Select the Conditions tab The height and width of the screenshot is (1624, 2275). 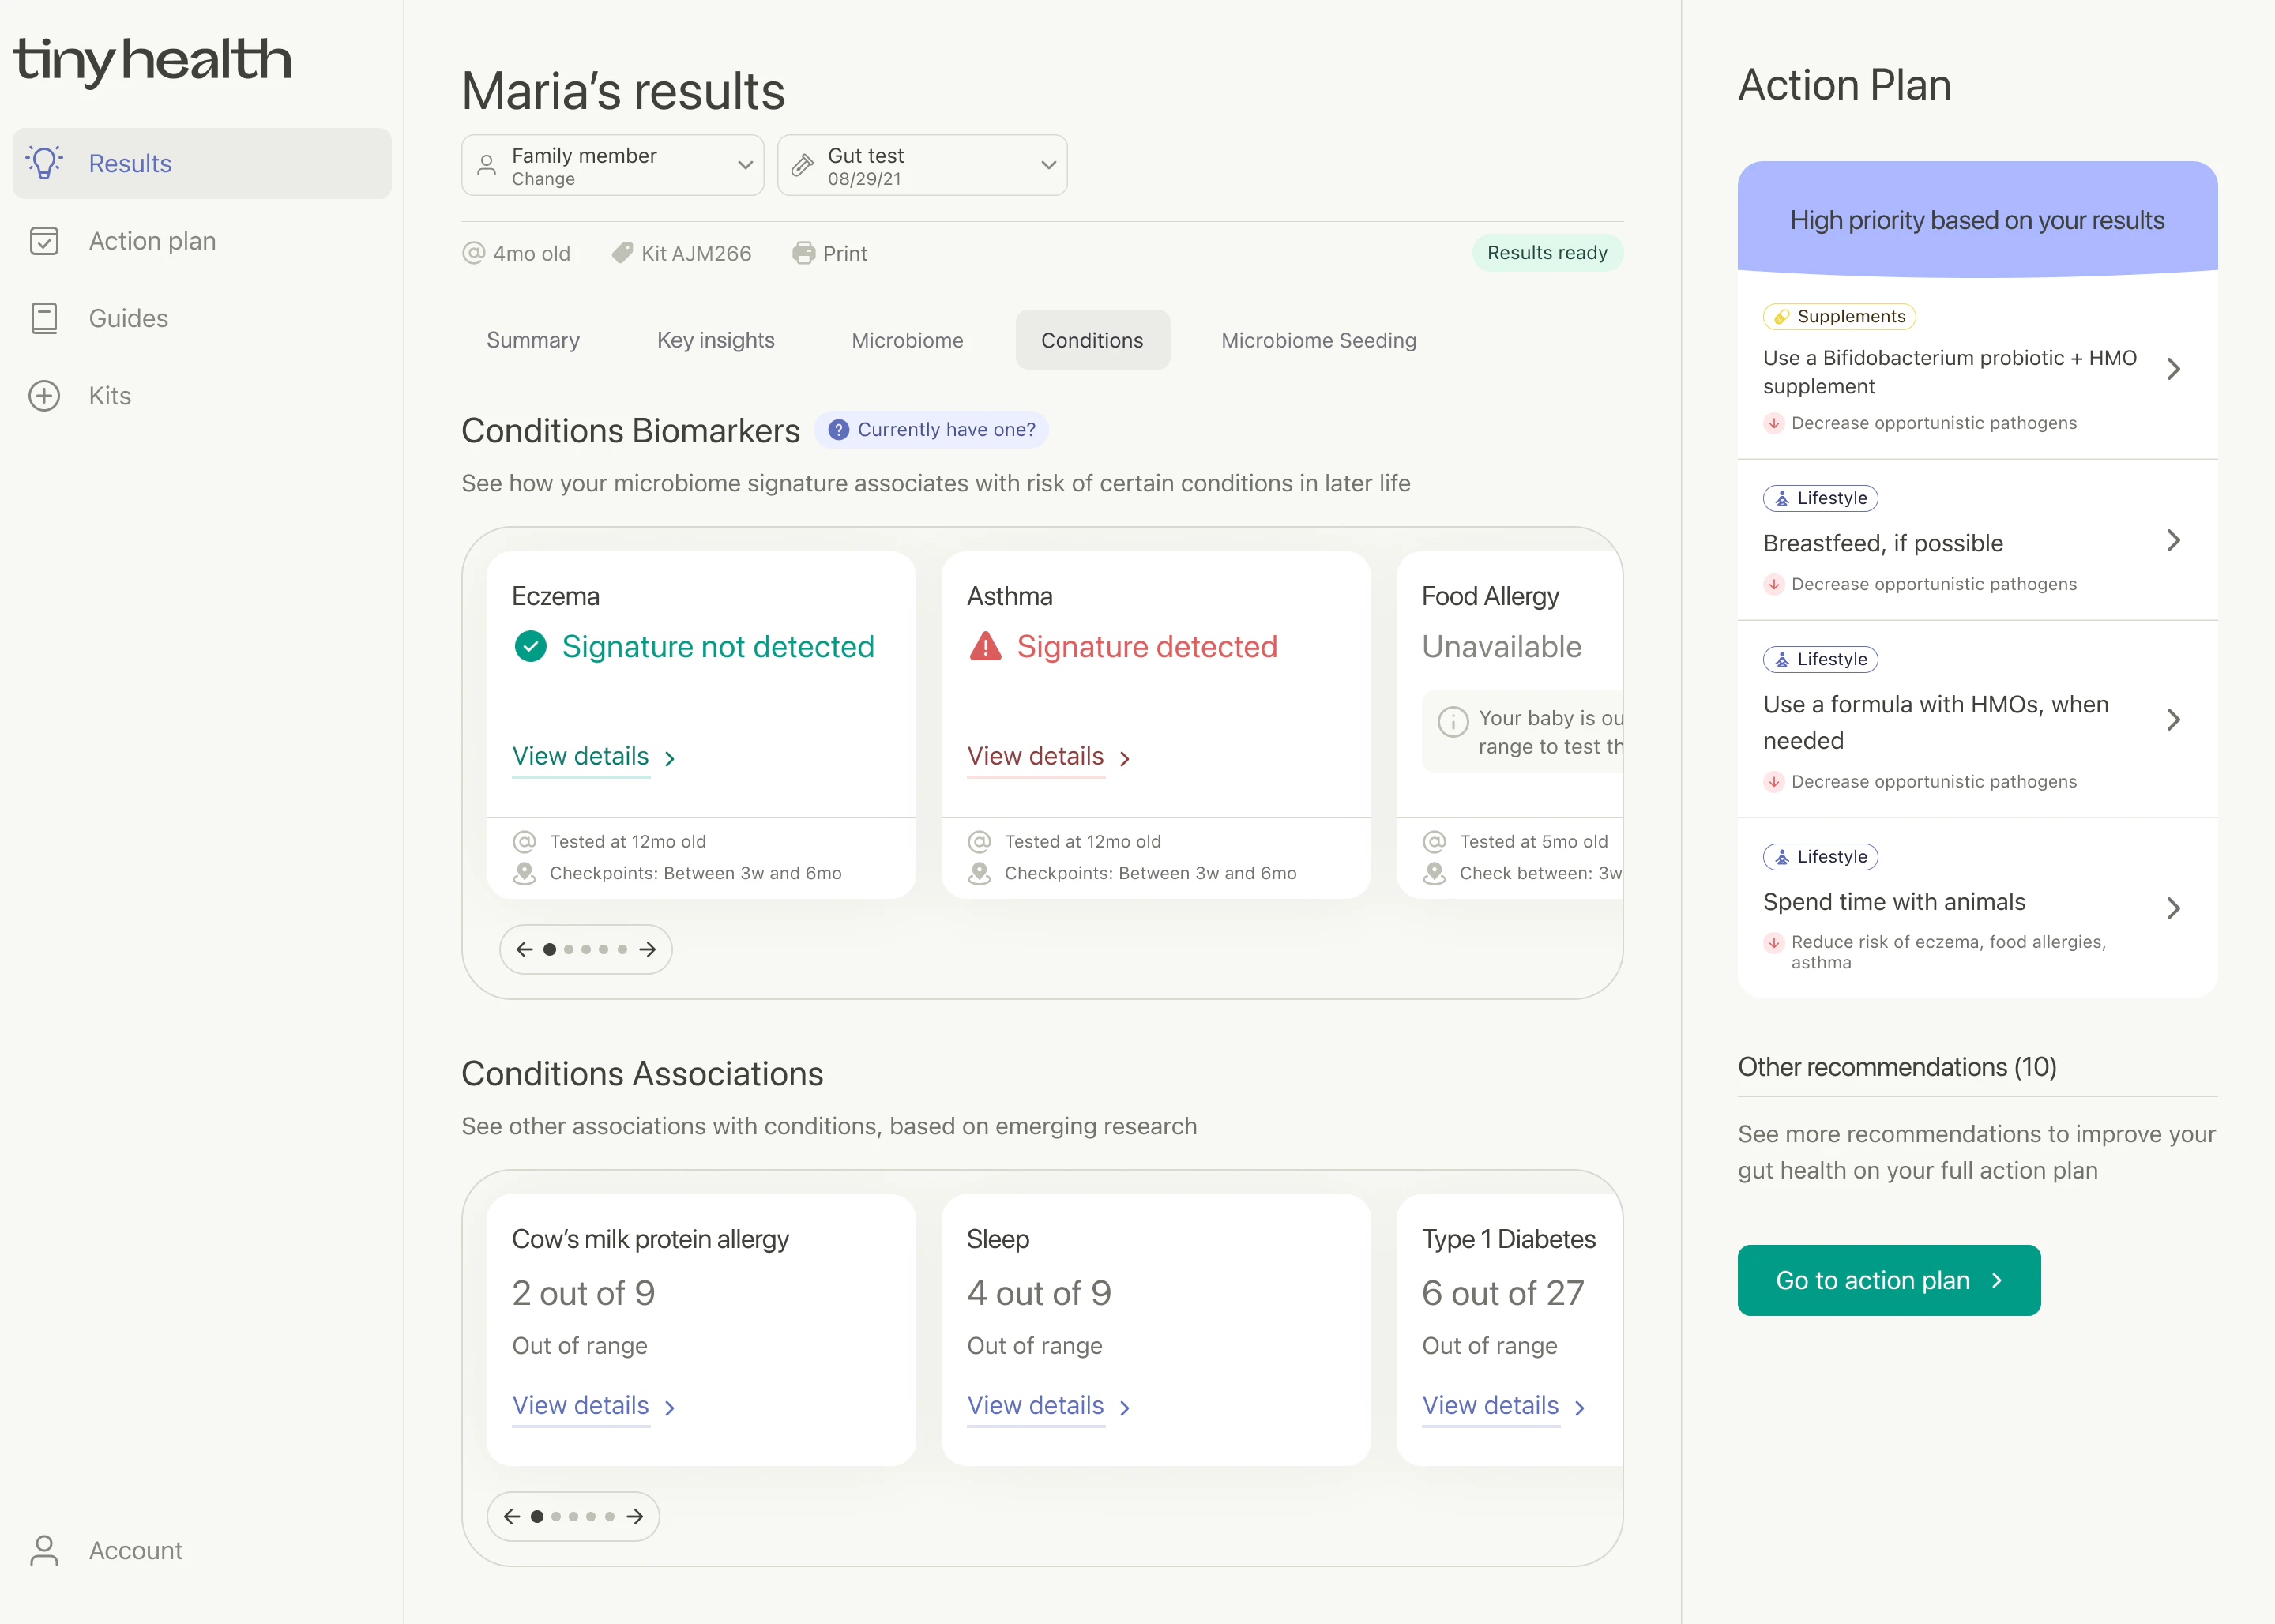click(1092, 340)
